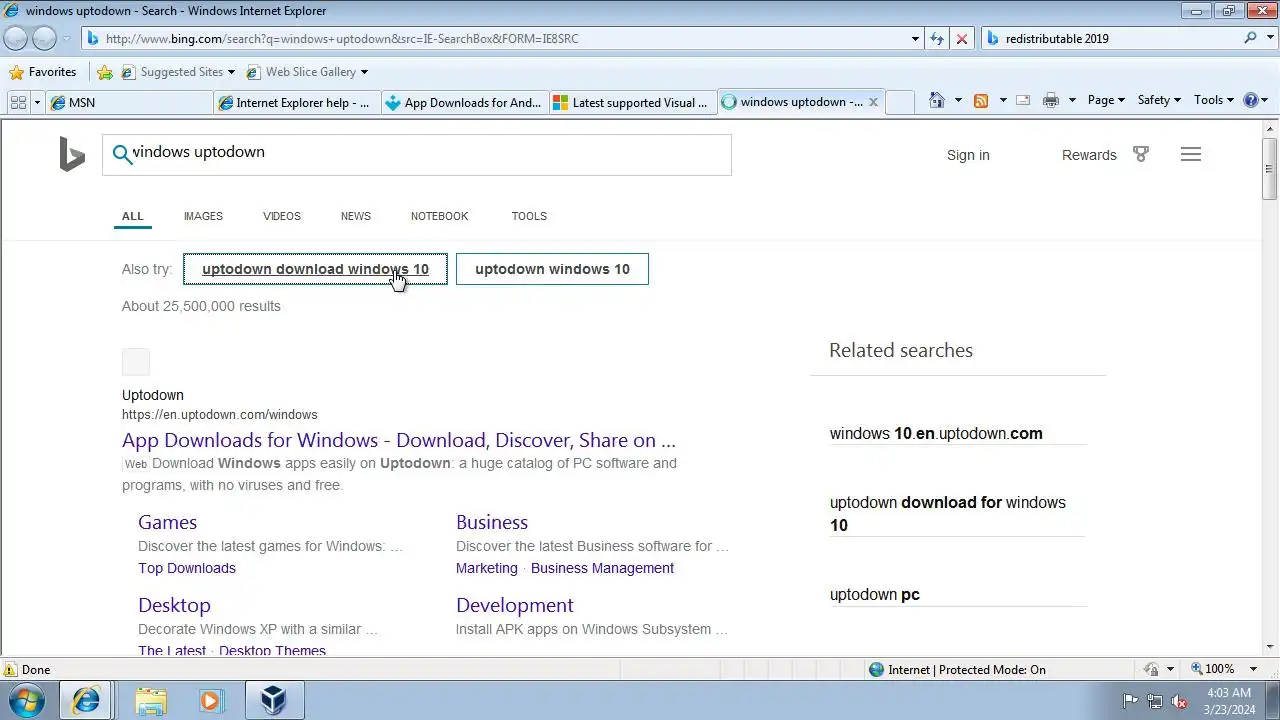The height and width of the screenshot is (720, 1280).
Task: Close the windows uptodown tab
Action: coord(873,102)
